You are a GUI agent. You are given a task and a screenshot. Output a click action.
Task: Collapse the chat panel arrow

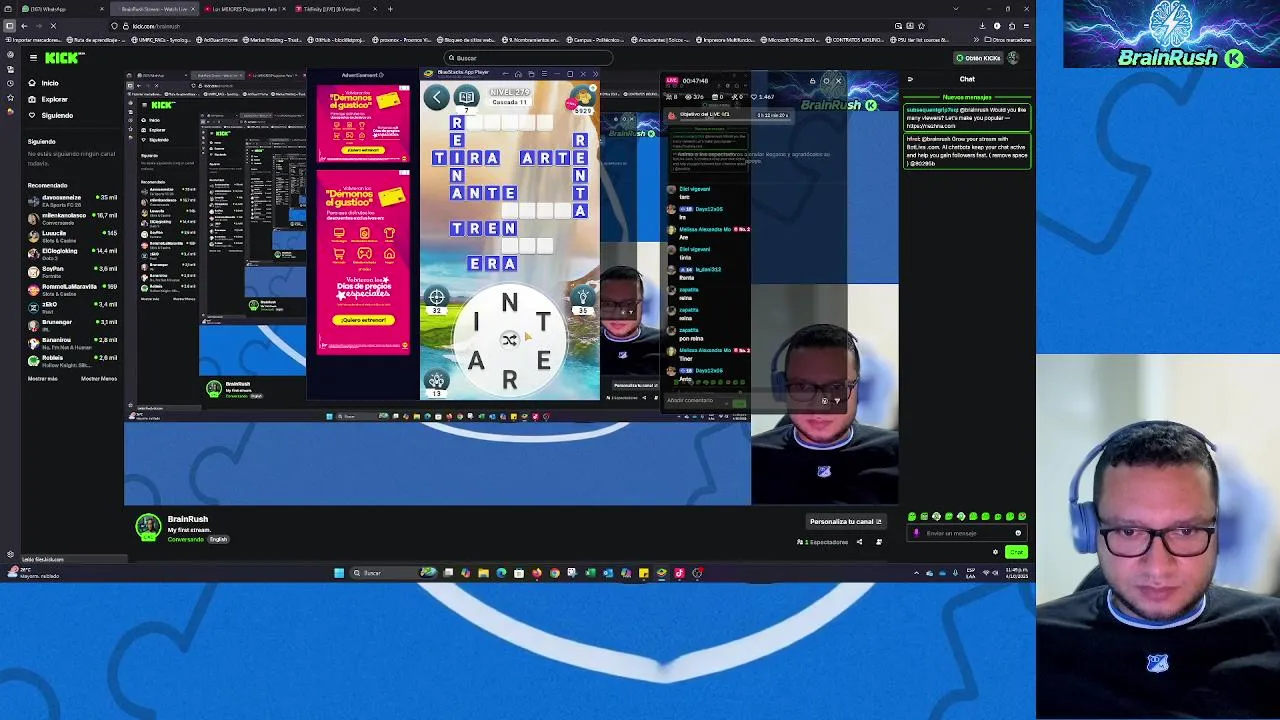(x=910, y=79)
